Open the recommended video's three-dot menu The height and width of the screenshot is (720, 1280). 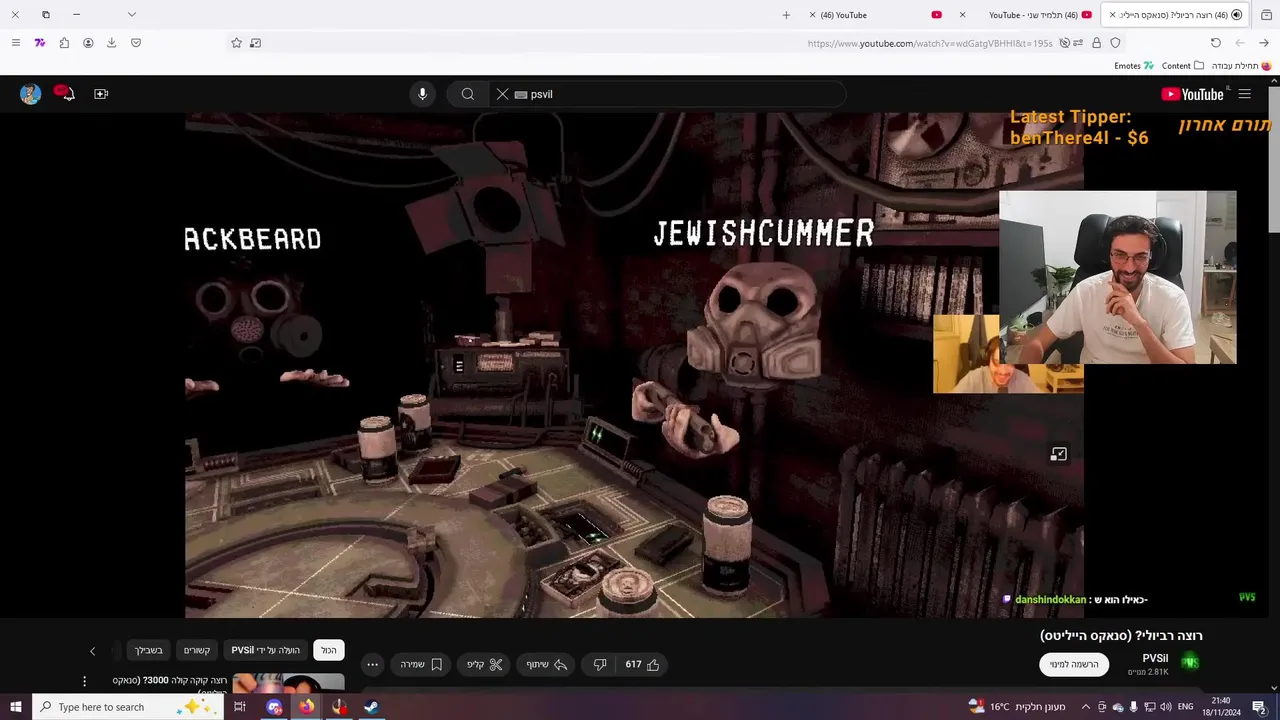click(x=84, y=681)
